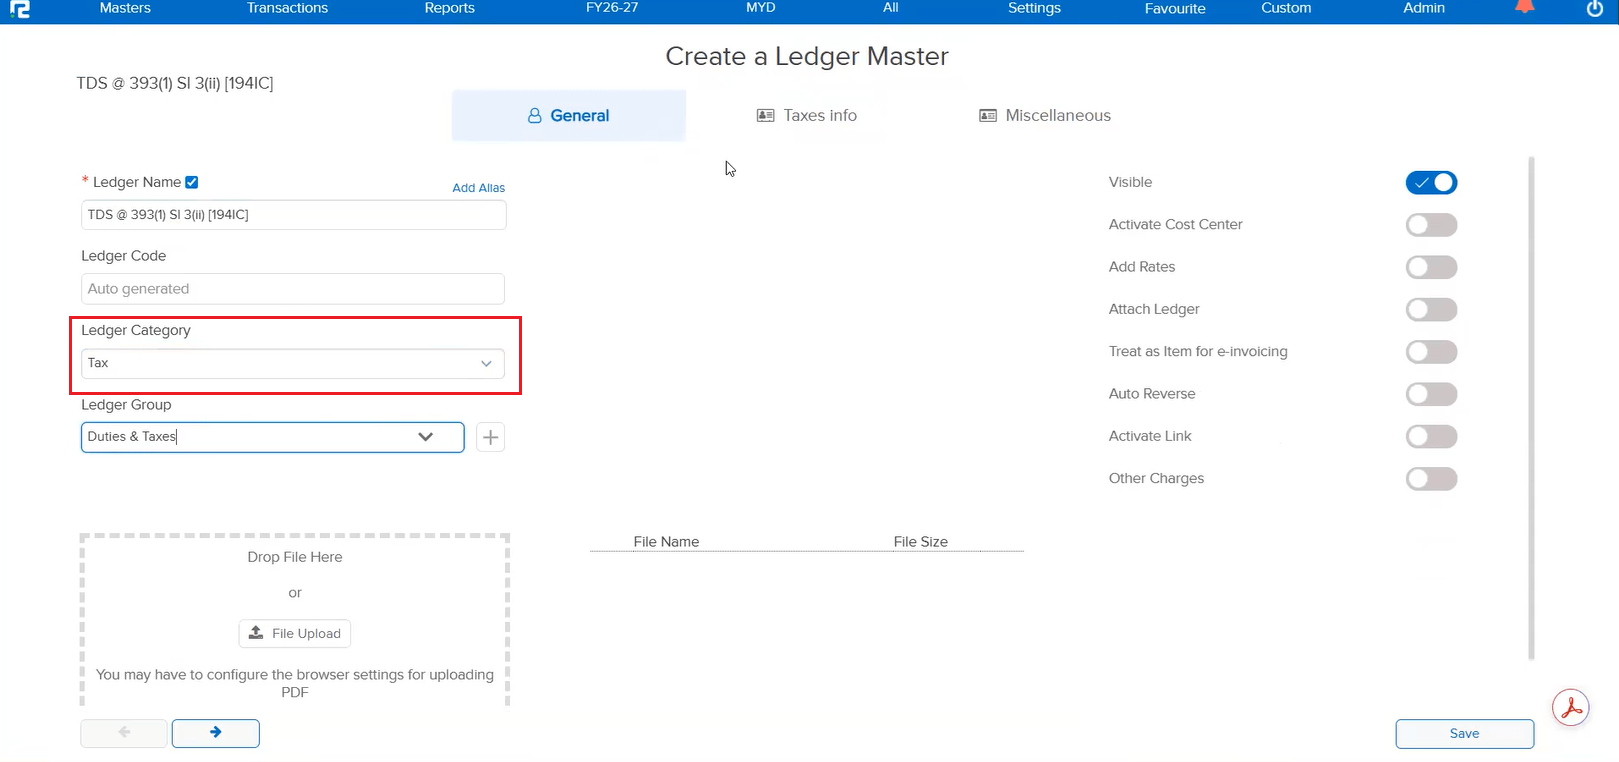Toggle Treat as Item for e-invoicing

tap(1431, 352)
